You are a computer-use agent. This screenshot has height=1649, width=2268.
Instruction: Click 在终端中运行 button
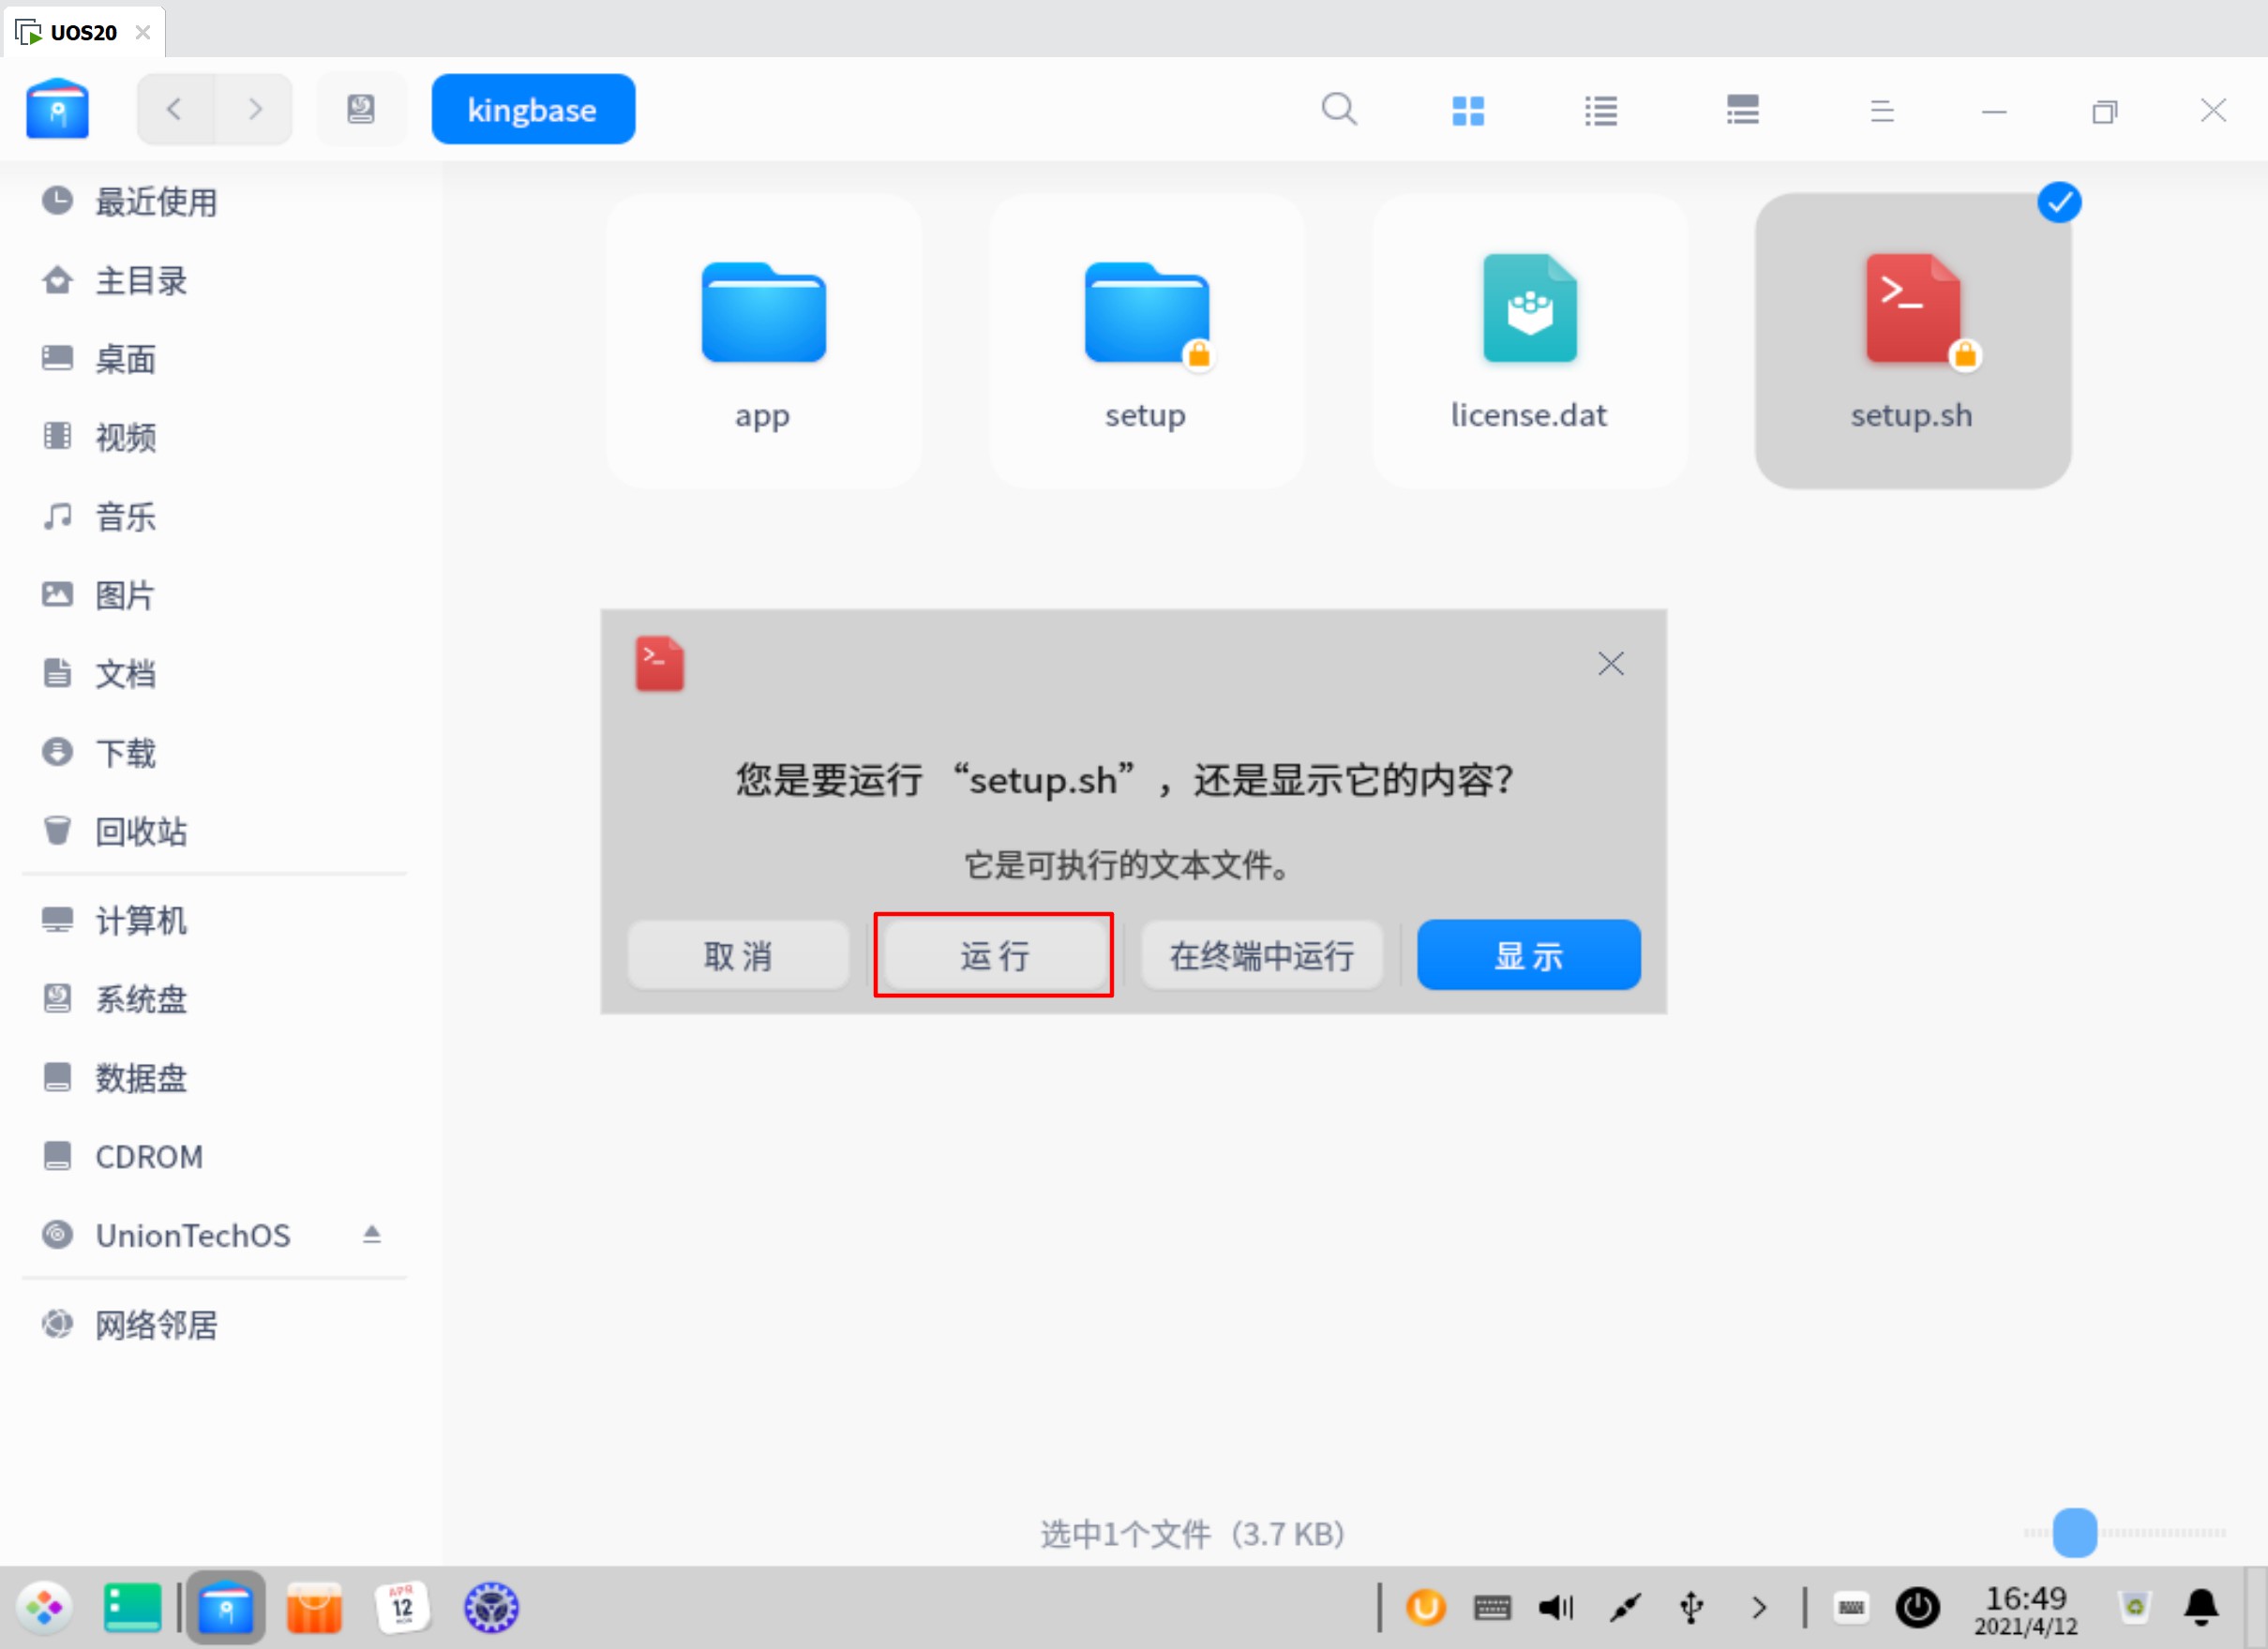pos(1261,955)
